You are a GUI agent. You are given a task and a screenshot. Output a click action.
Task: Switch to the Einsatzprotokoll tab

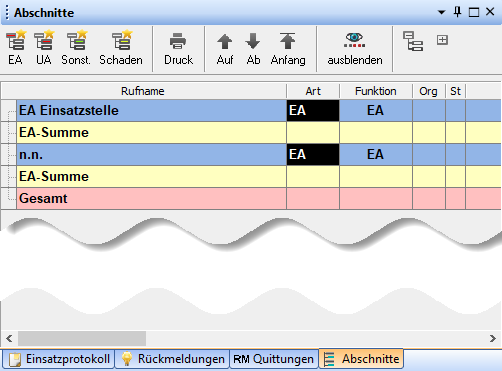pos(59,359)
